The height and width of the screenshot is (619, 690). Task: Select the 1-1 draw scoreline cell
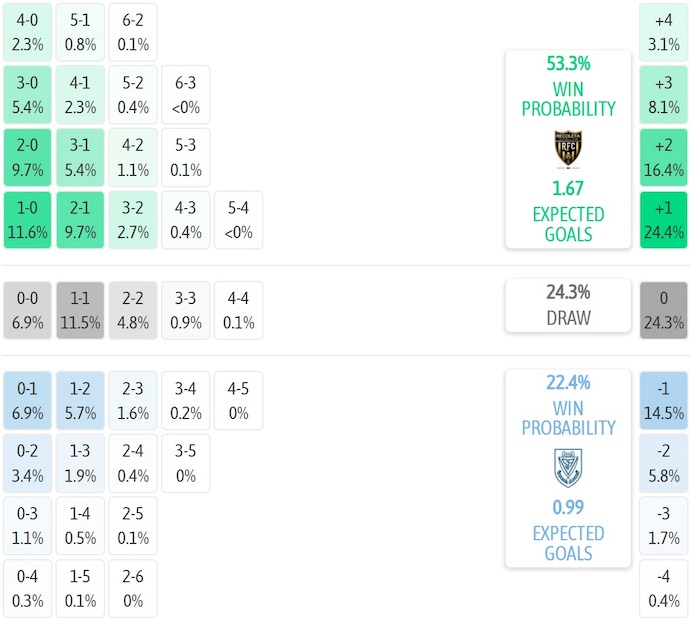pos(80,311)
